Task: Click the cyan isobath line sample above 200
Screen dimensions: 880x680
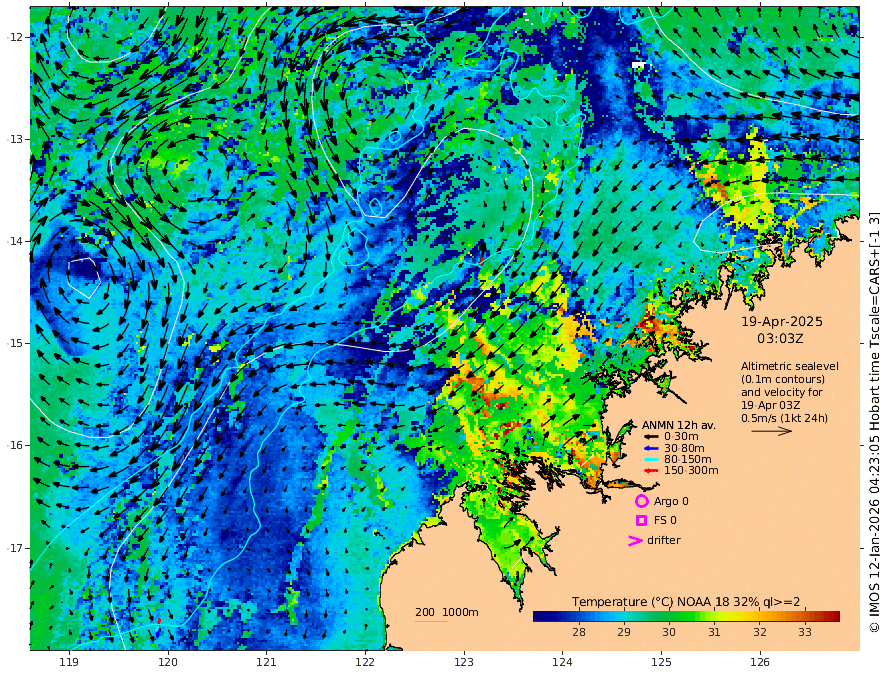Action: tap(431, 621)
